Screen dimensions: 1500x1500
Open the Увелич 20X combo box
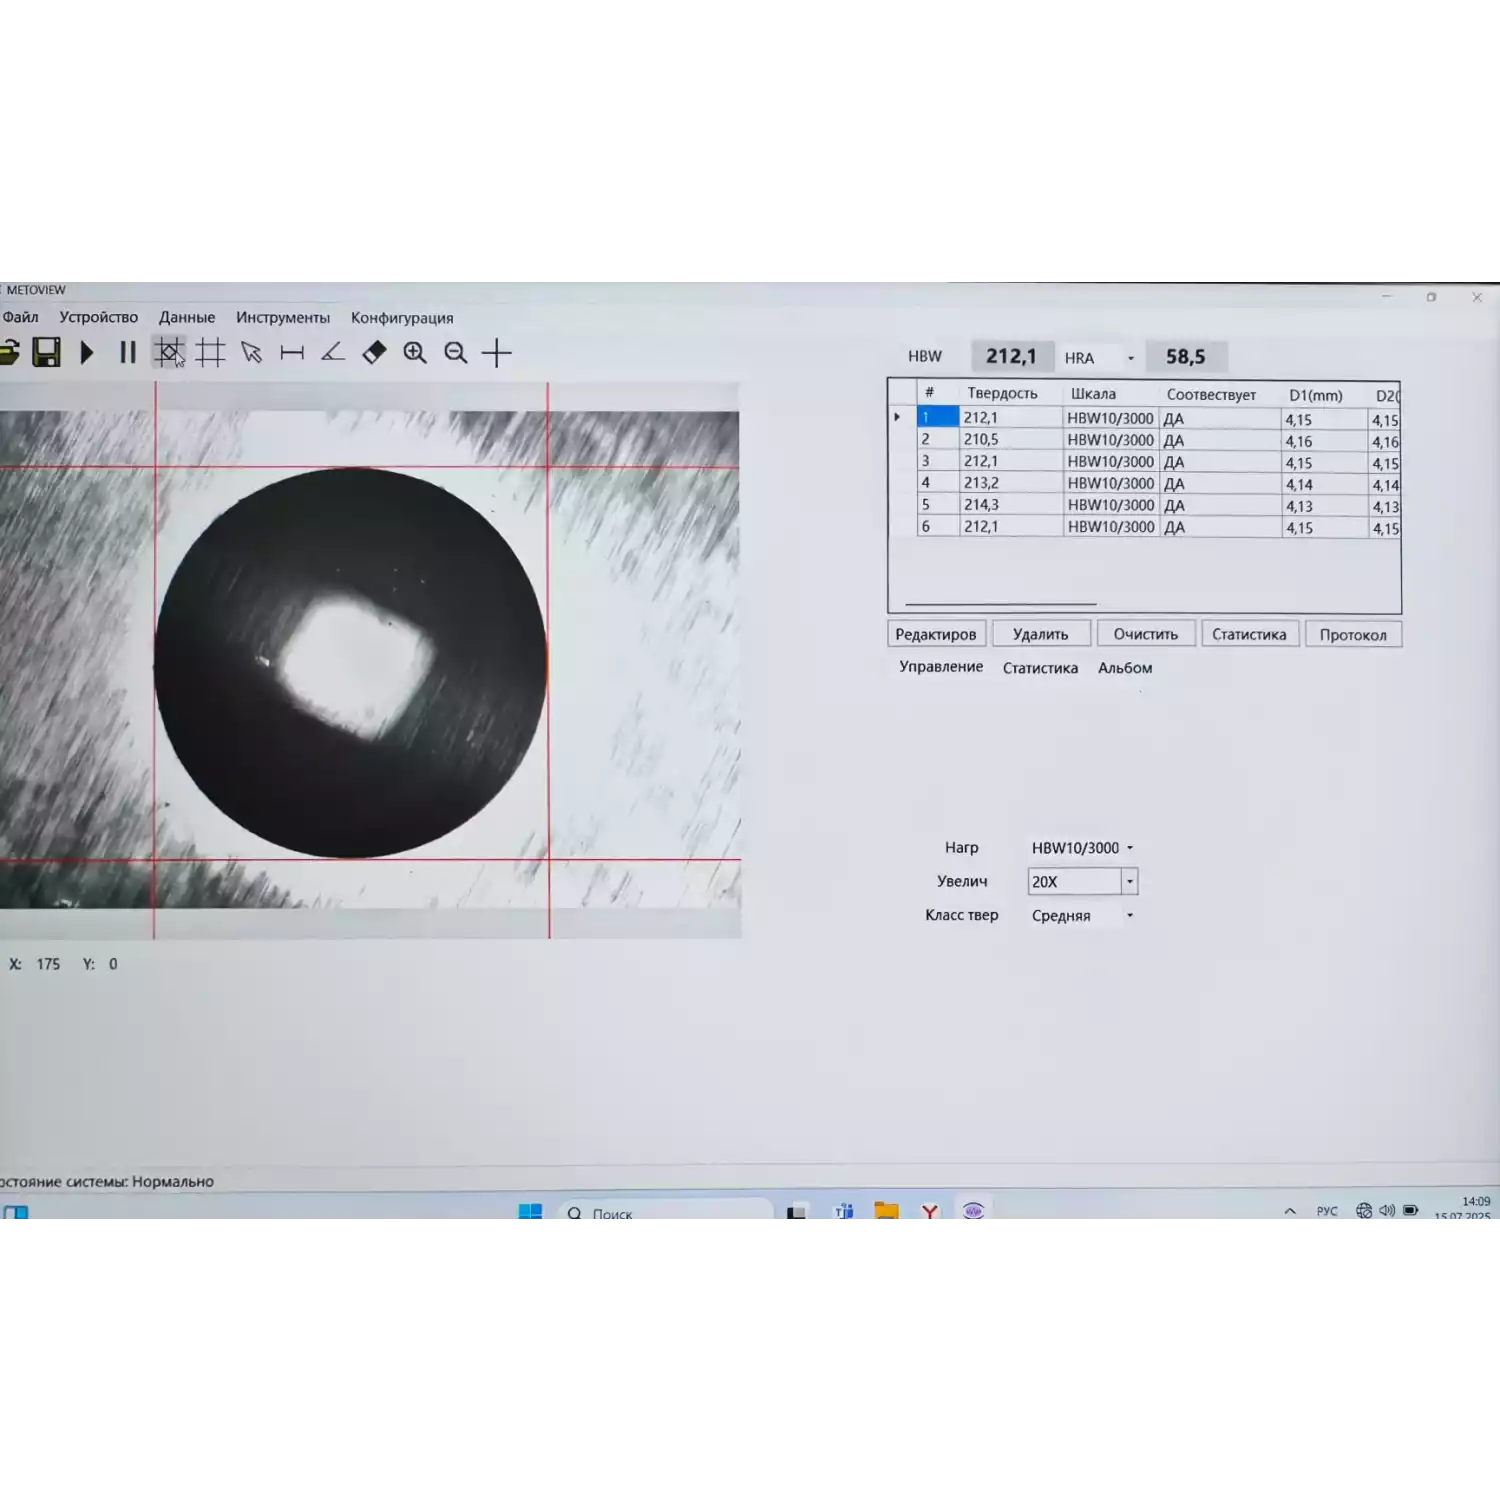click(x=1130, y=882)
